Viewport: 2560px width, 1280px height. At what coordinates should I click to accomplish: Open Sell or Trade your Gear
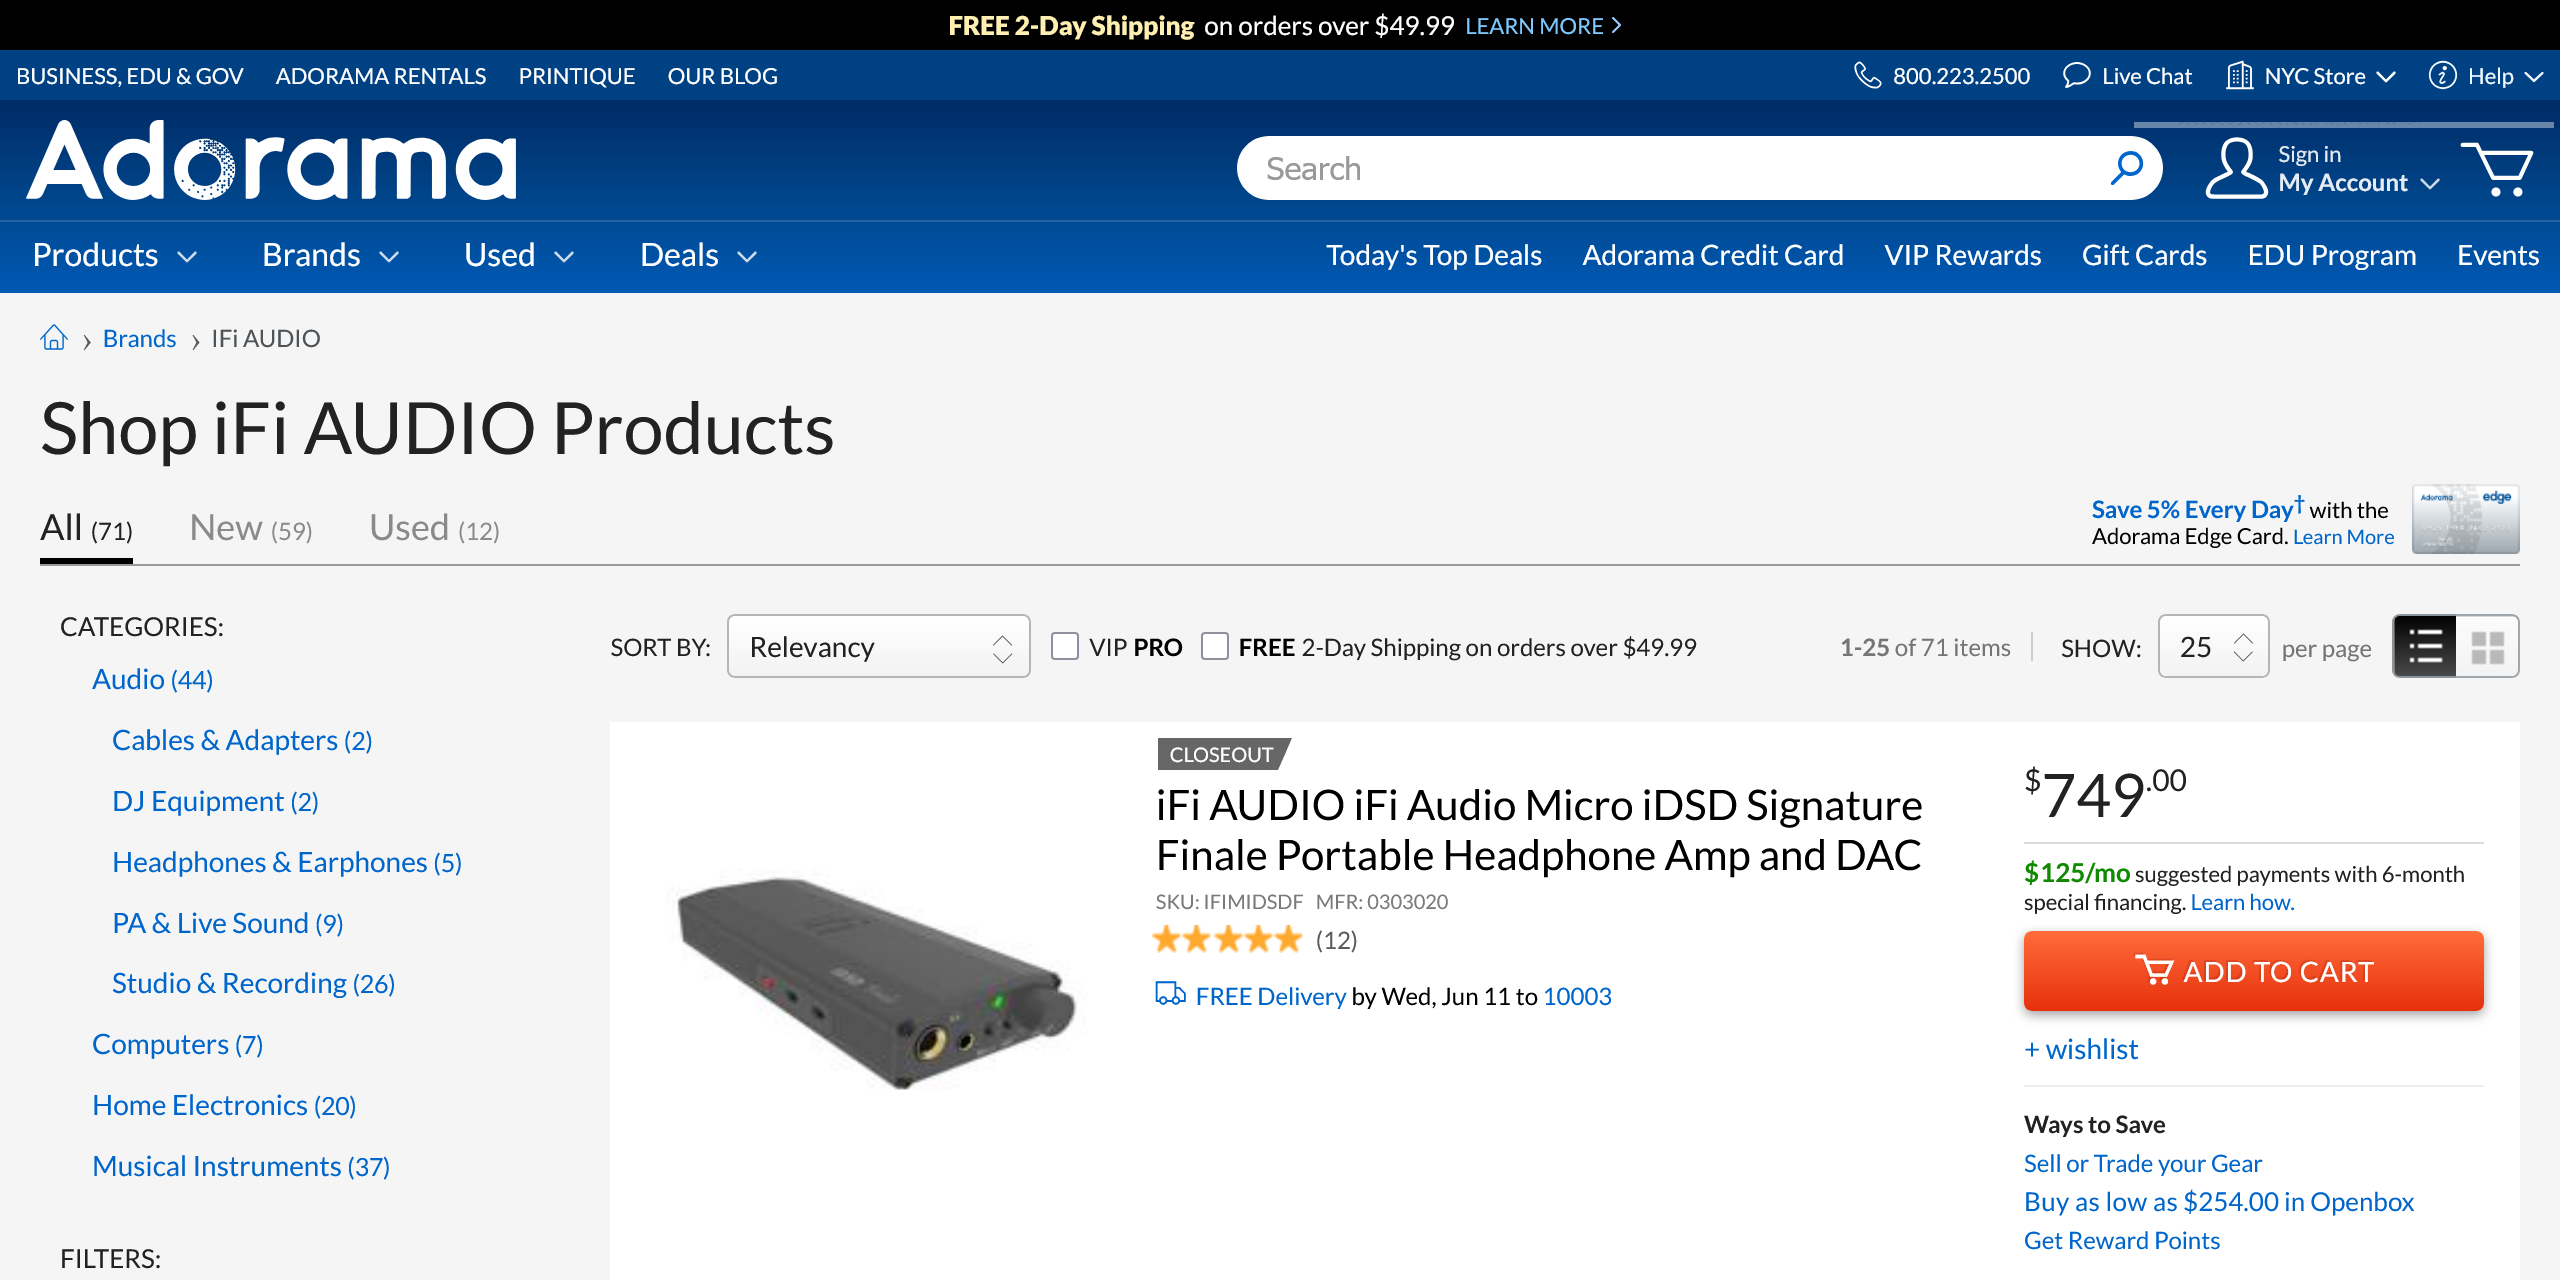2142,1163
